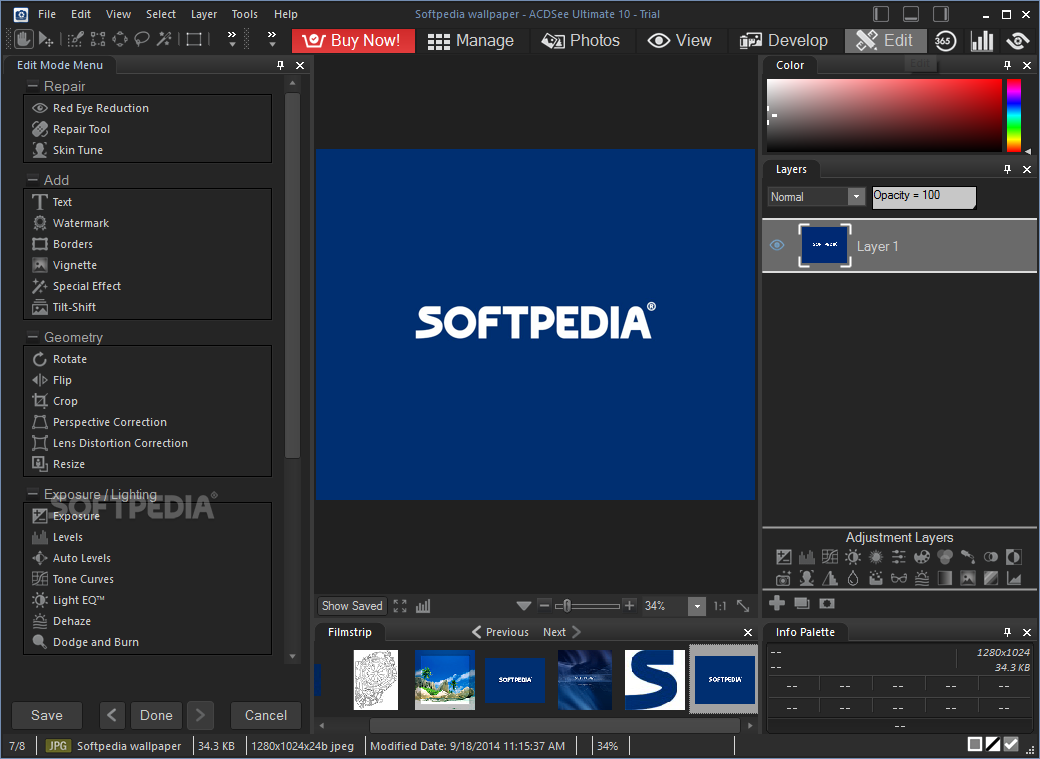Select the Selection Brush tool
Screen dimensions: 1040x759
coord(76,40)
